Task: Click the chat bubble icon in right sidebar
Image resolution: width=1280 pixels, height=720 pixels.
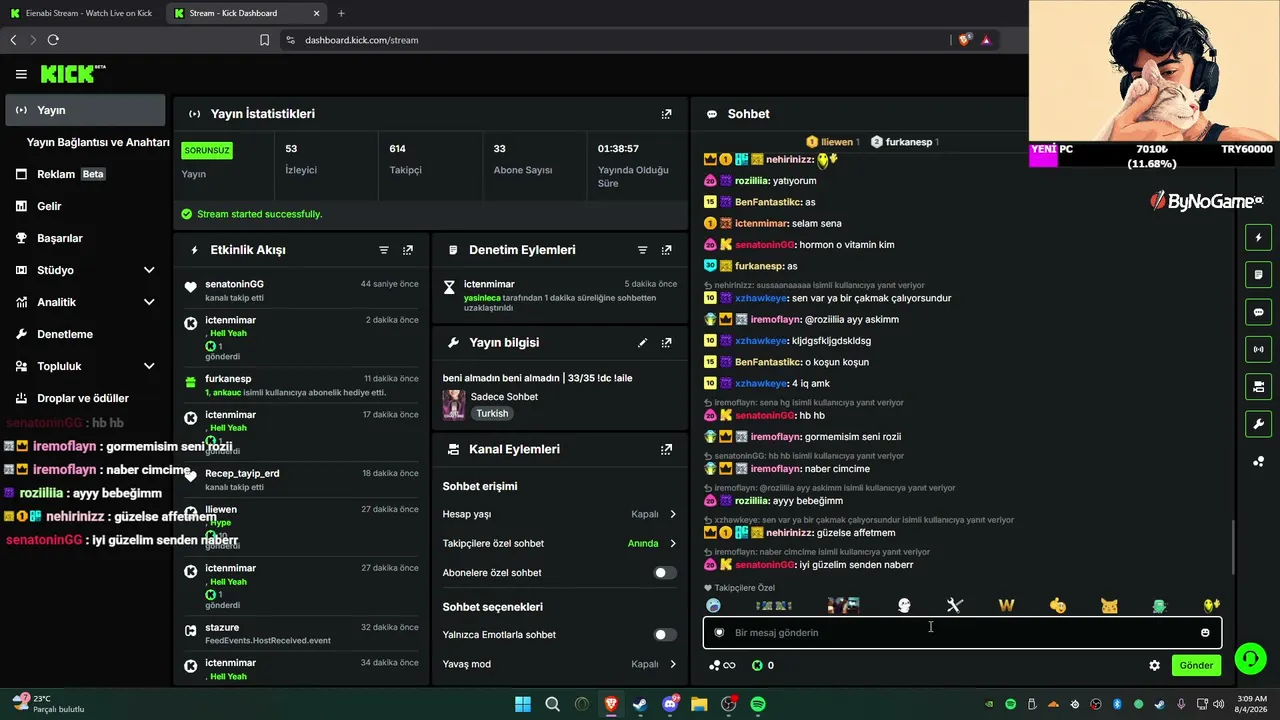Action: click(1258, 312)
